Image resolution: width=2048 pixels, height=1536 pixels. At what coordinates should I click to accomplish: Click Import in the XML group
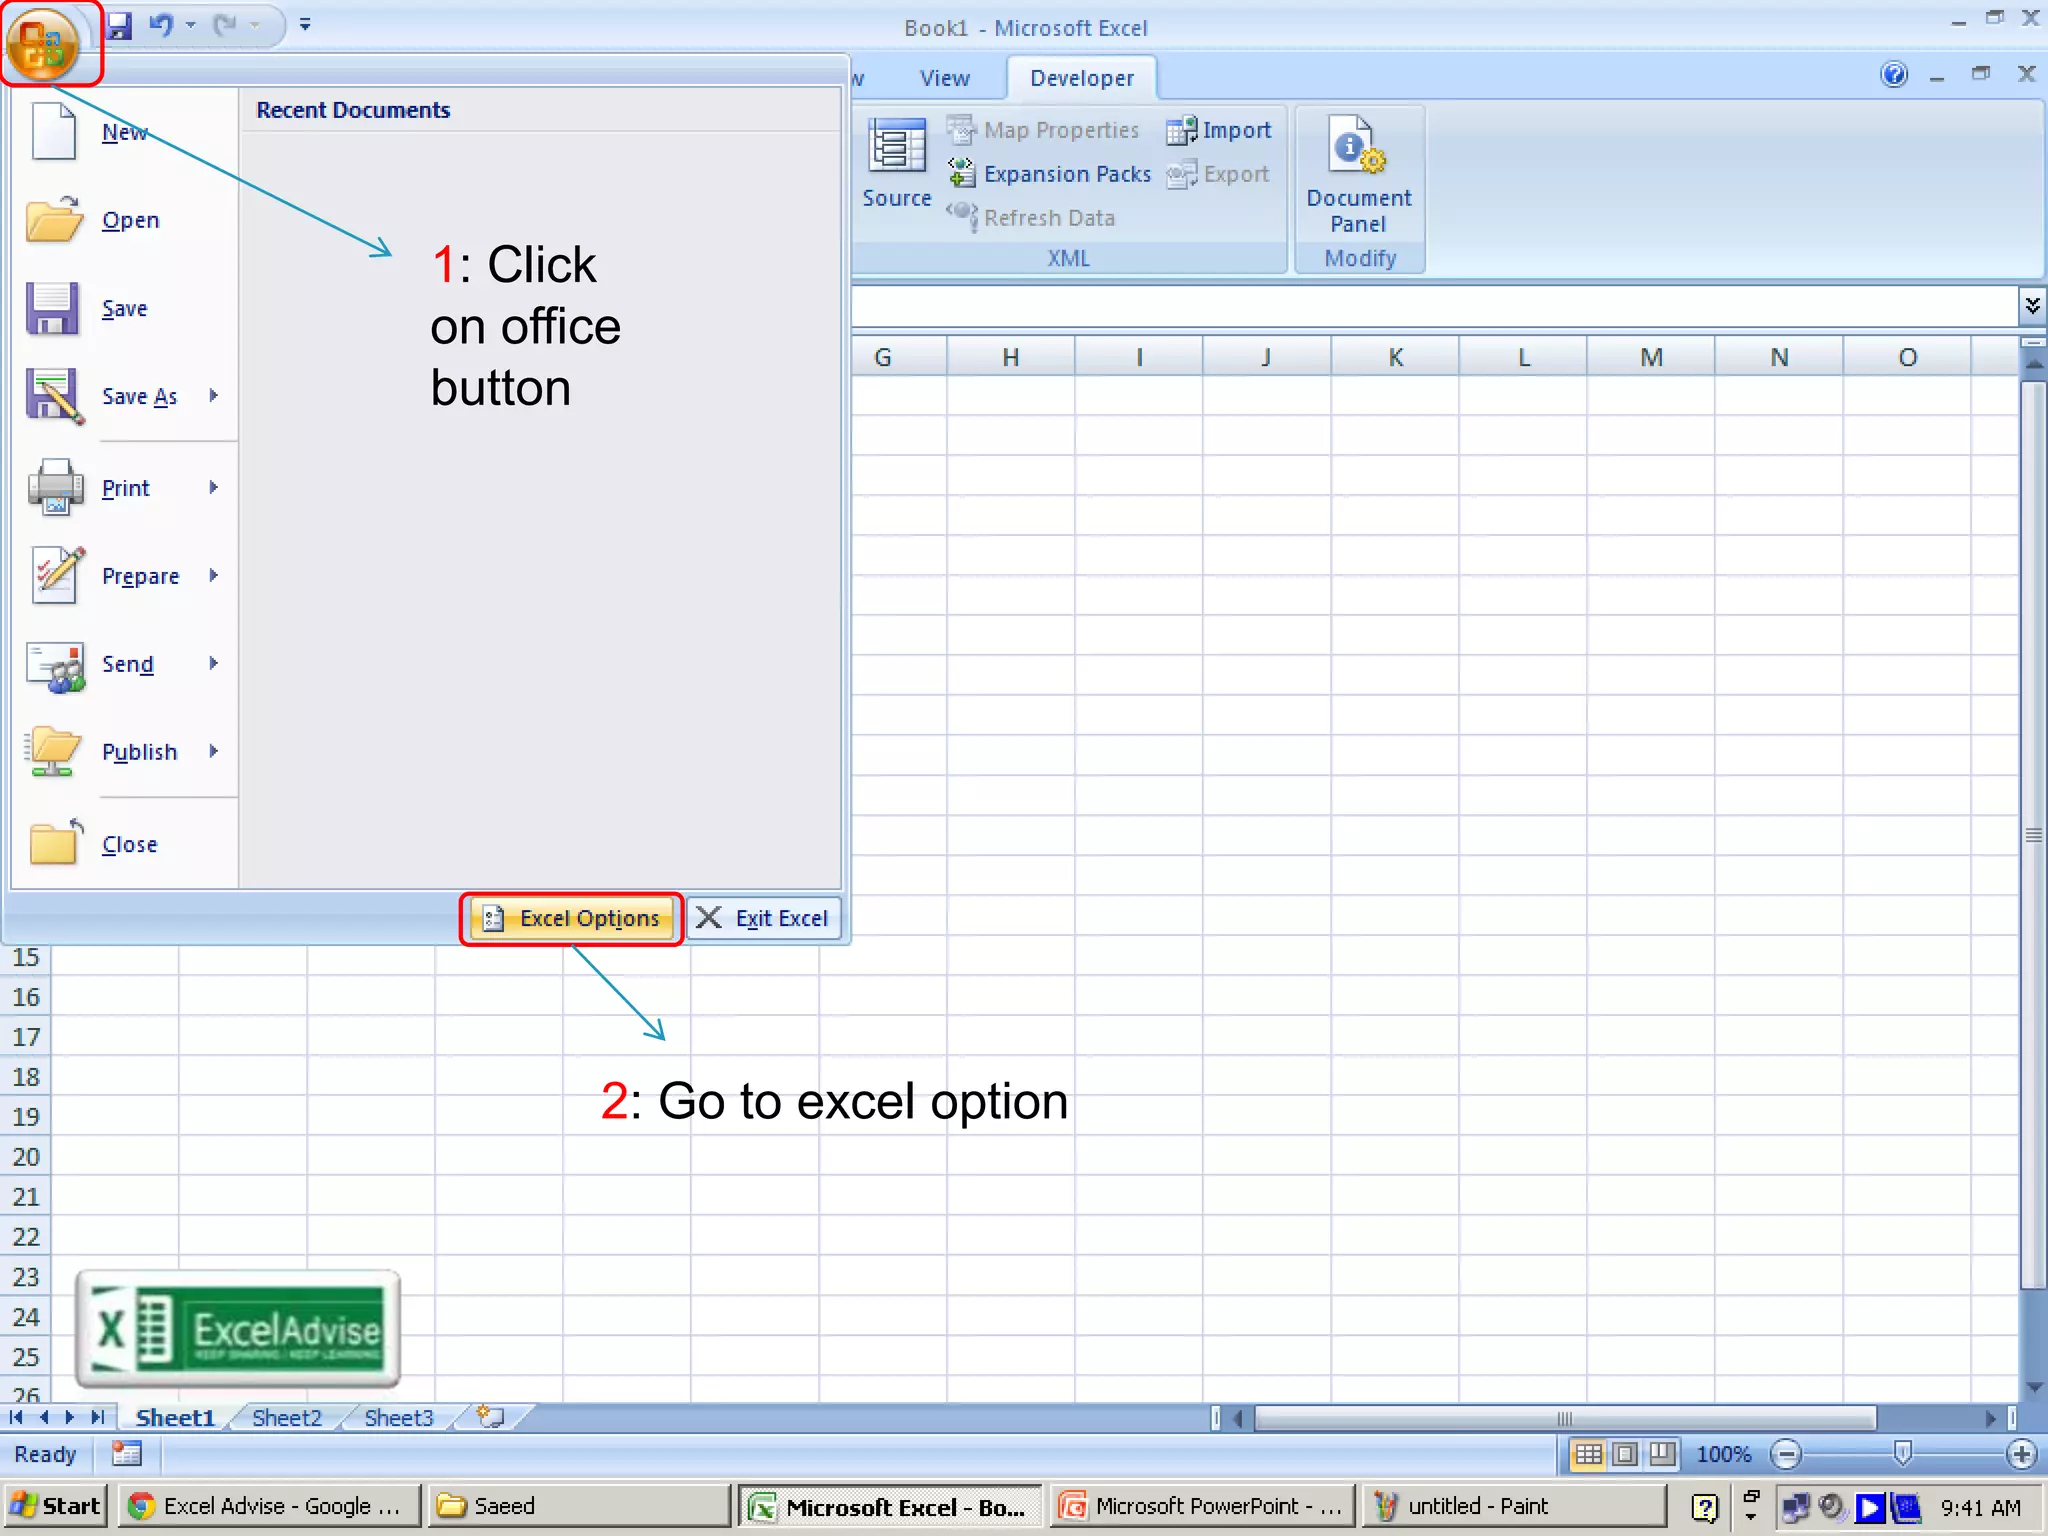tap(1220, 130)
